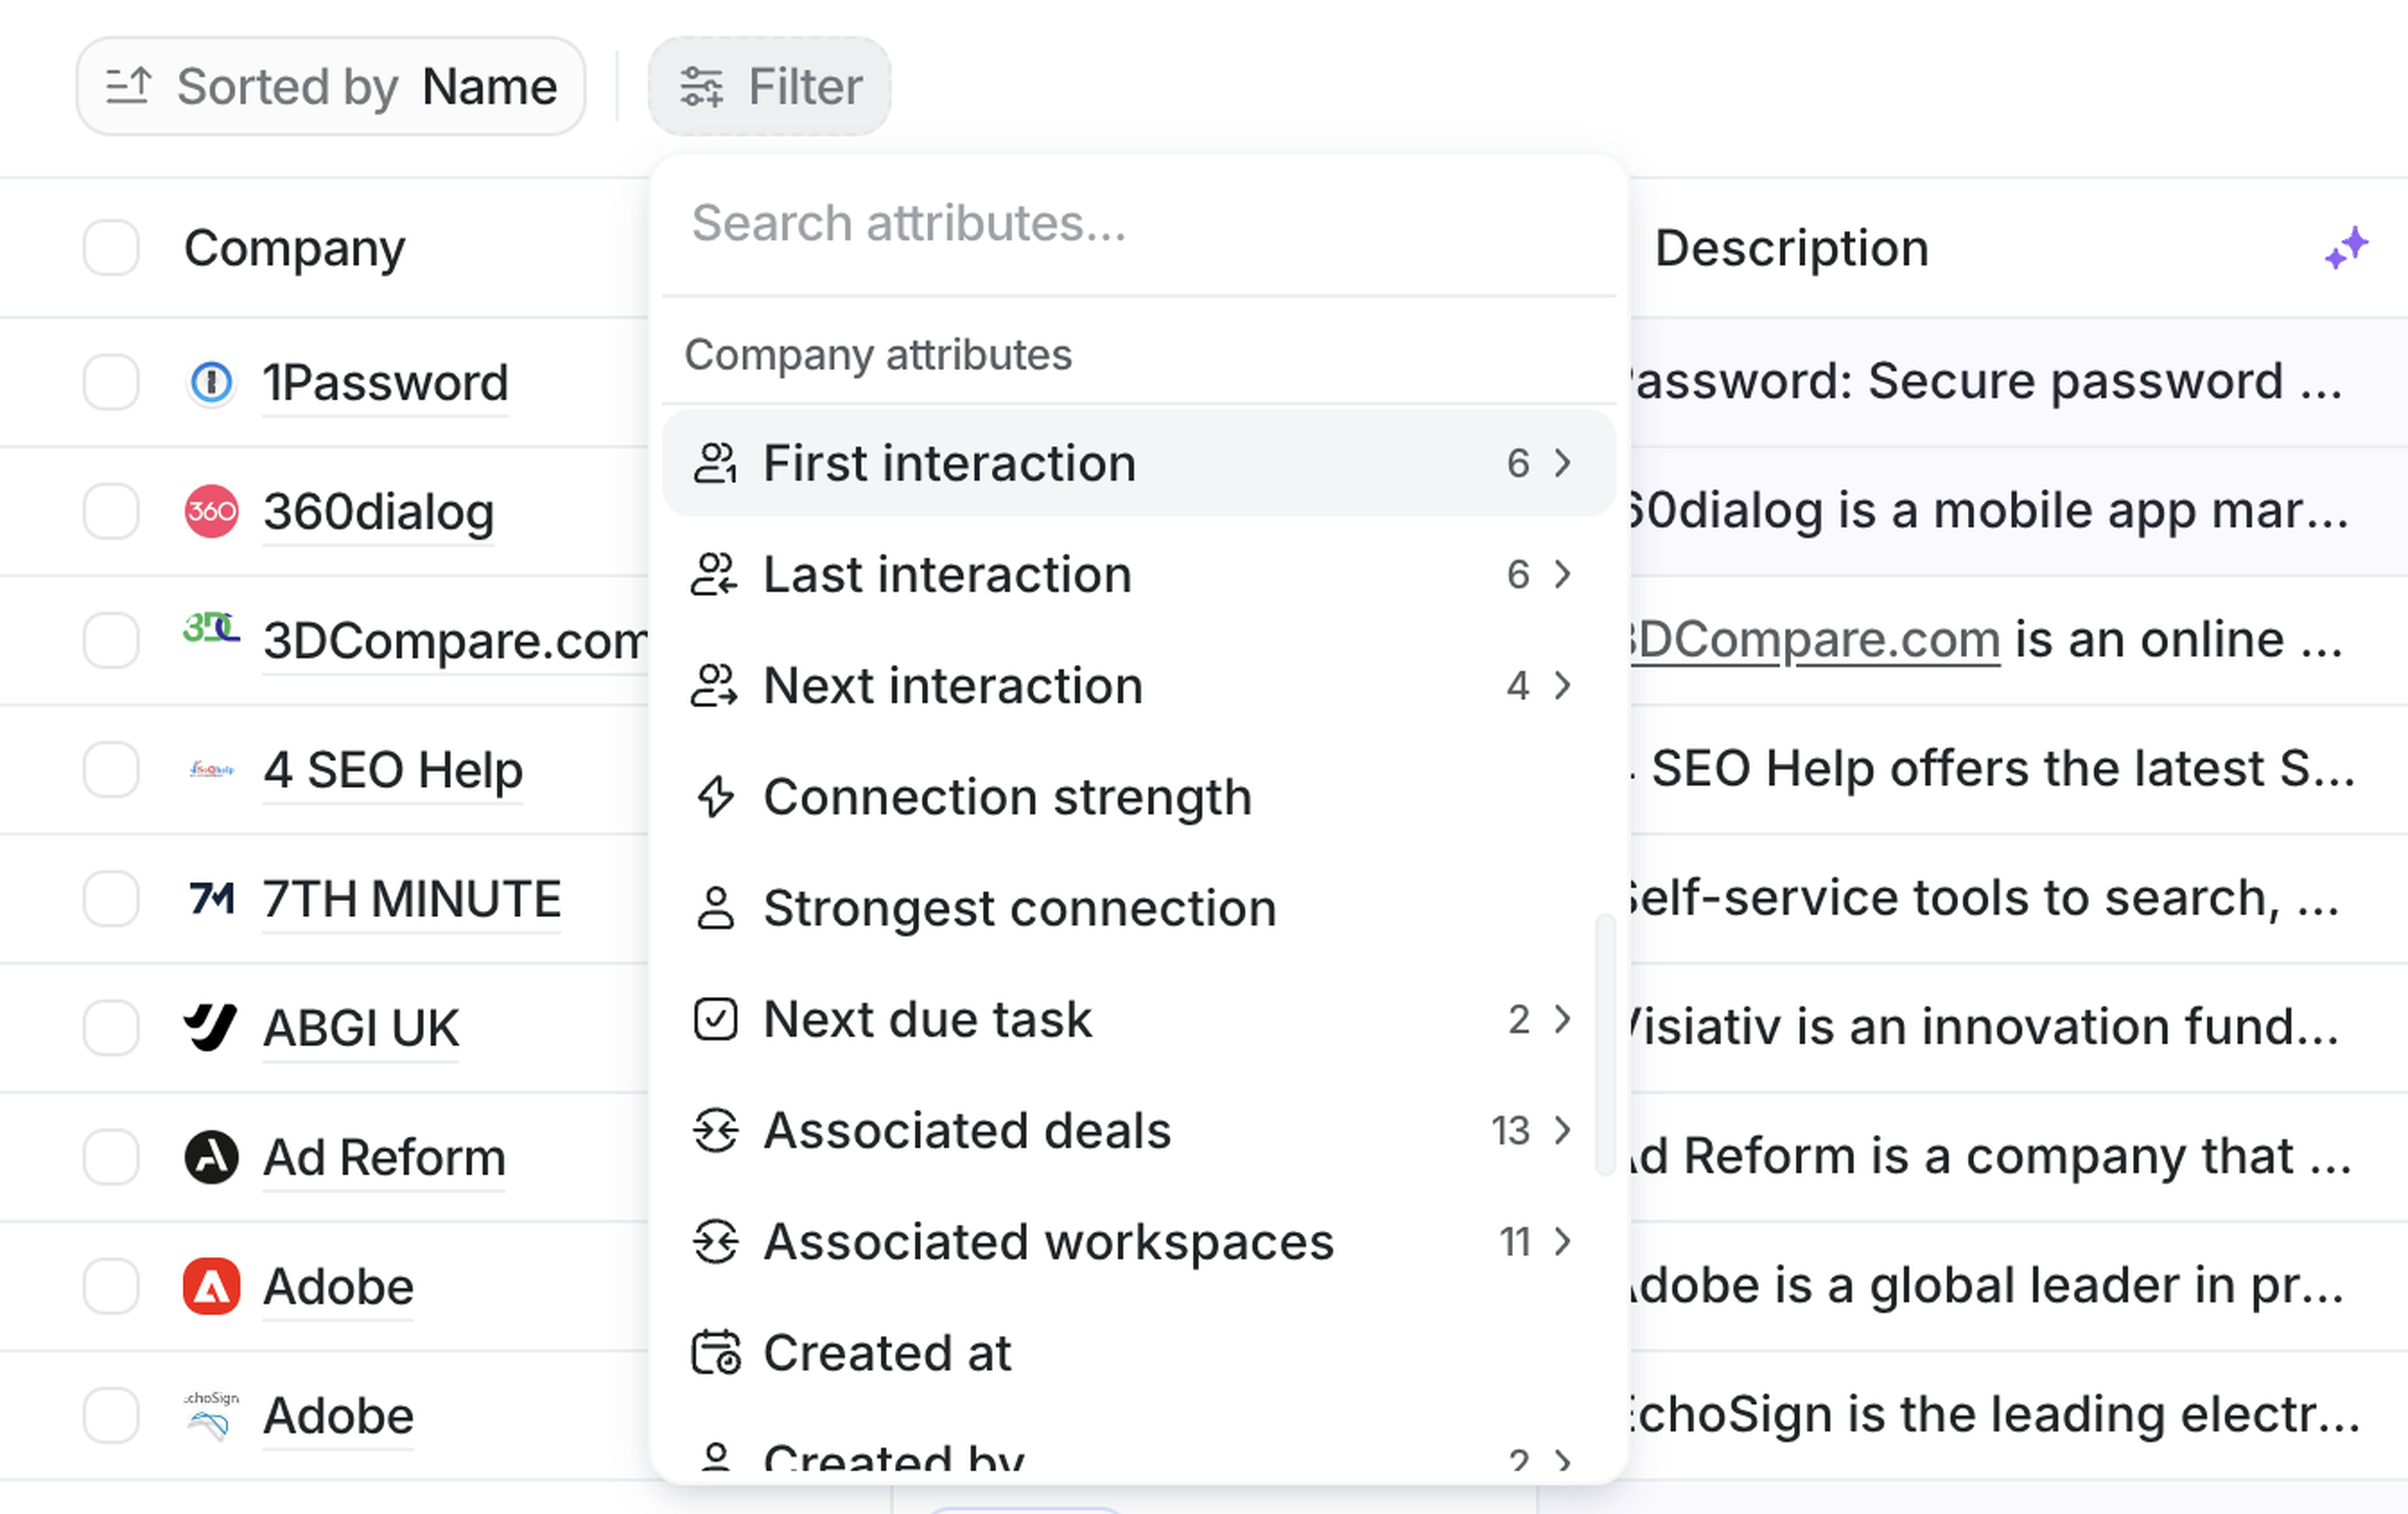Click the AI sparkle icon beside Description
2408x1514 pixels.
click(x=2345, y=248)
